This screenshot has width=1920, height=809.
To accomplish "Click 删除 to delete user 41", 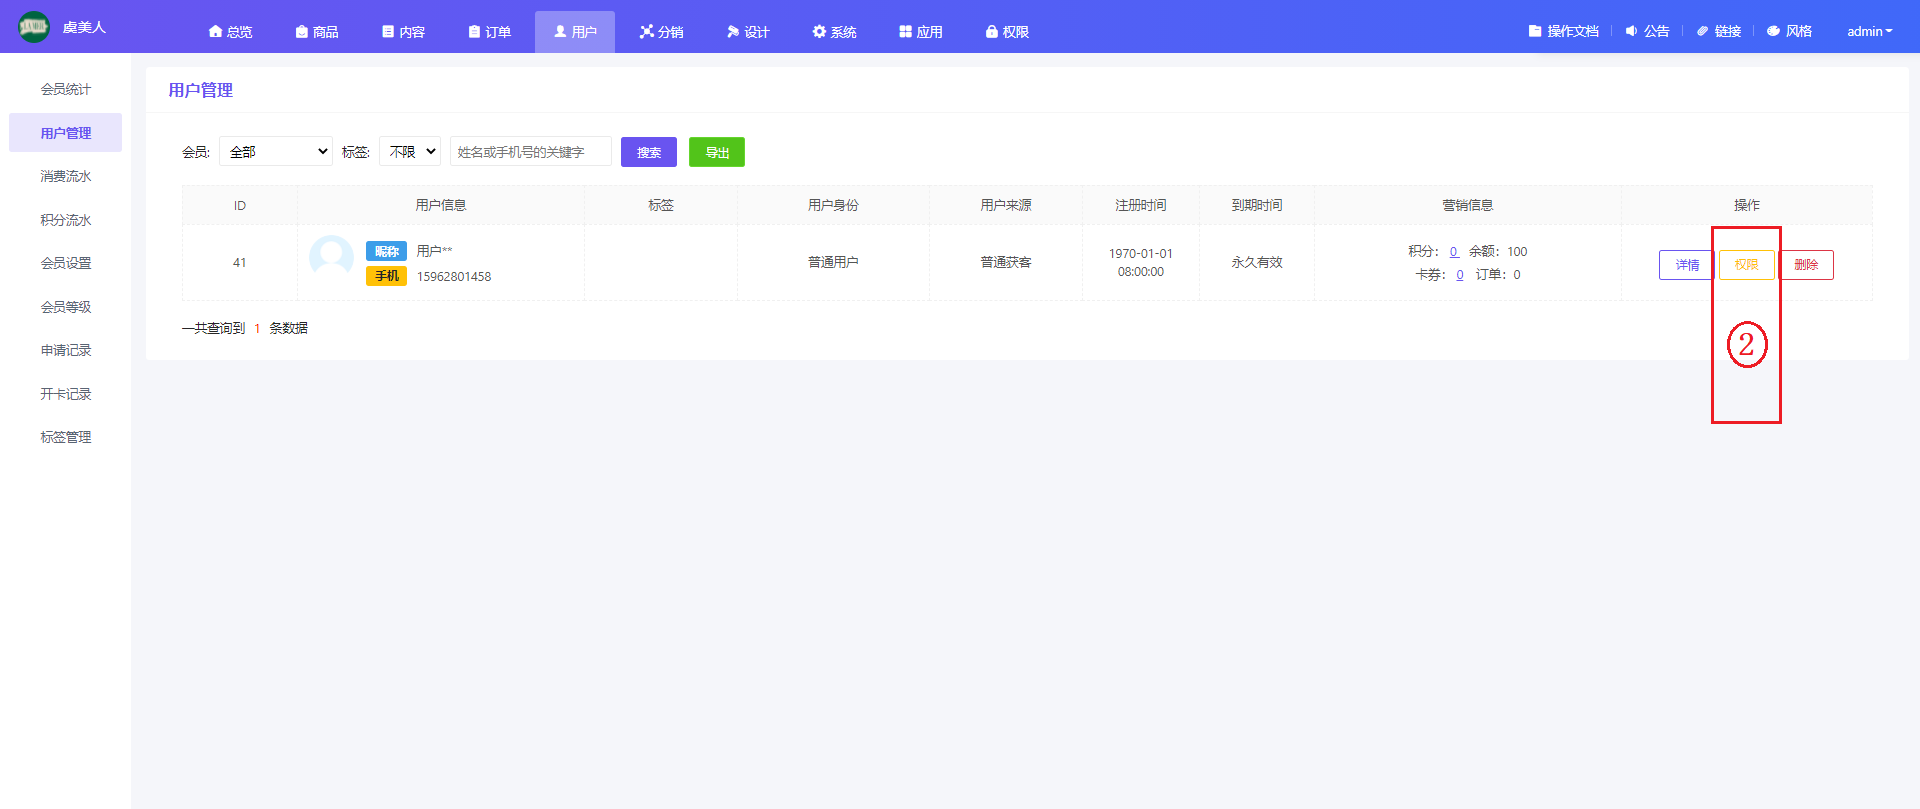I will (1806, 265).
